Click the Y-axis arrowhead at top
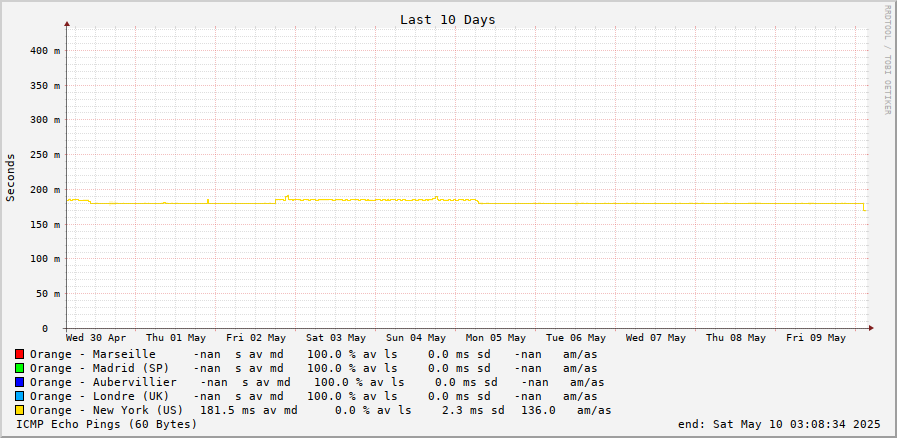897x438 pixels. point(67,24)
